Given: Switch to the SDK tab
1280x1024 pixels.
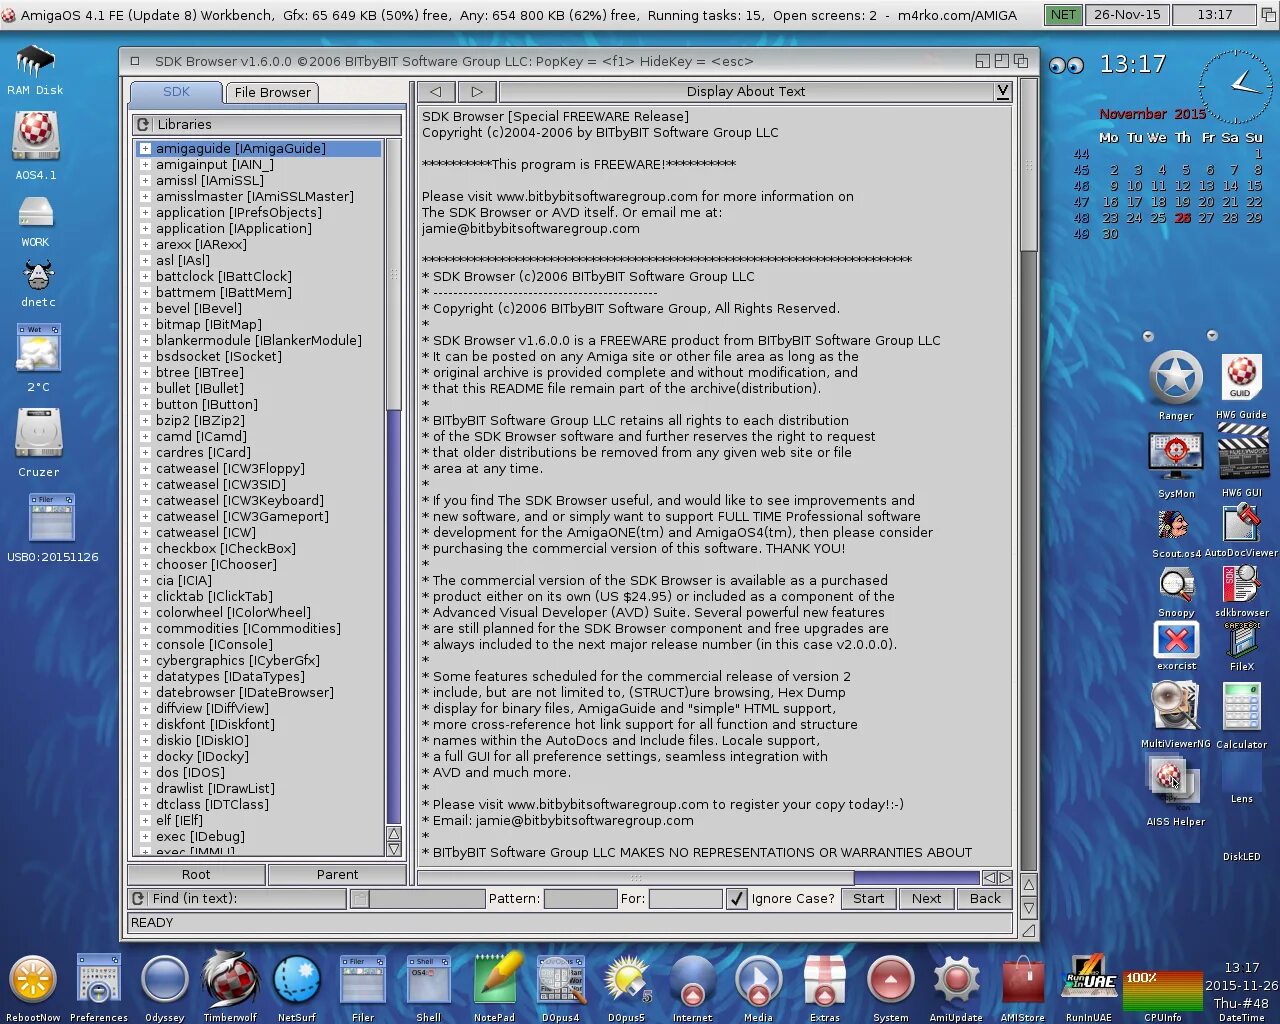Looking at the screenshot, I should [176, 92].
